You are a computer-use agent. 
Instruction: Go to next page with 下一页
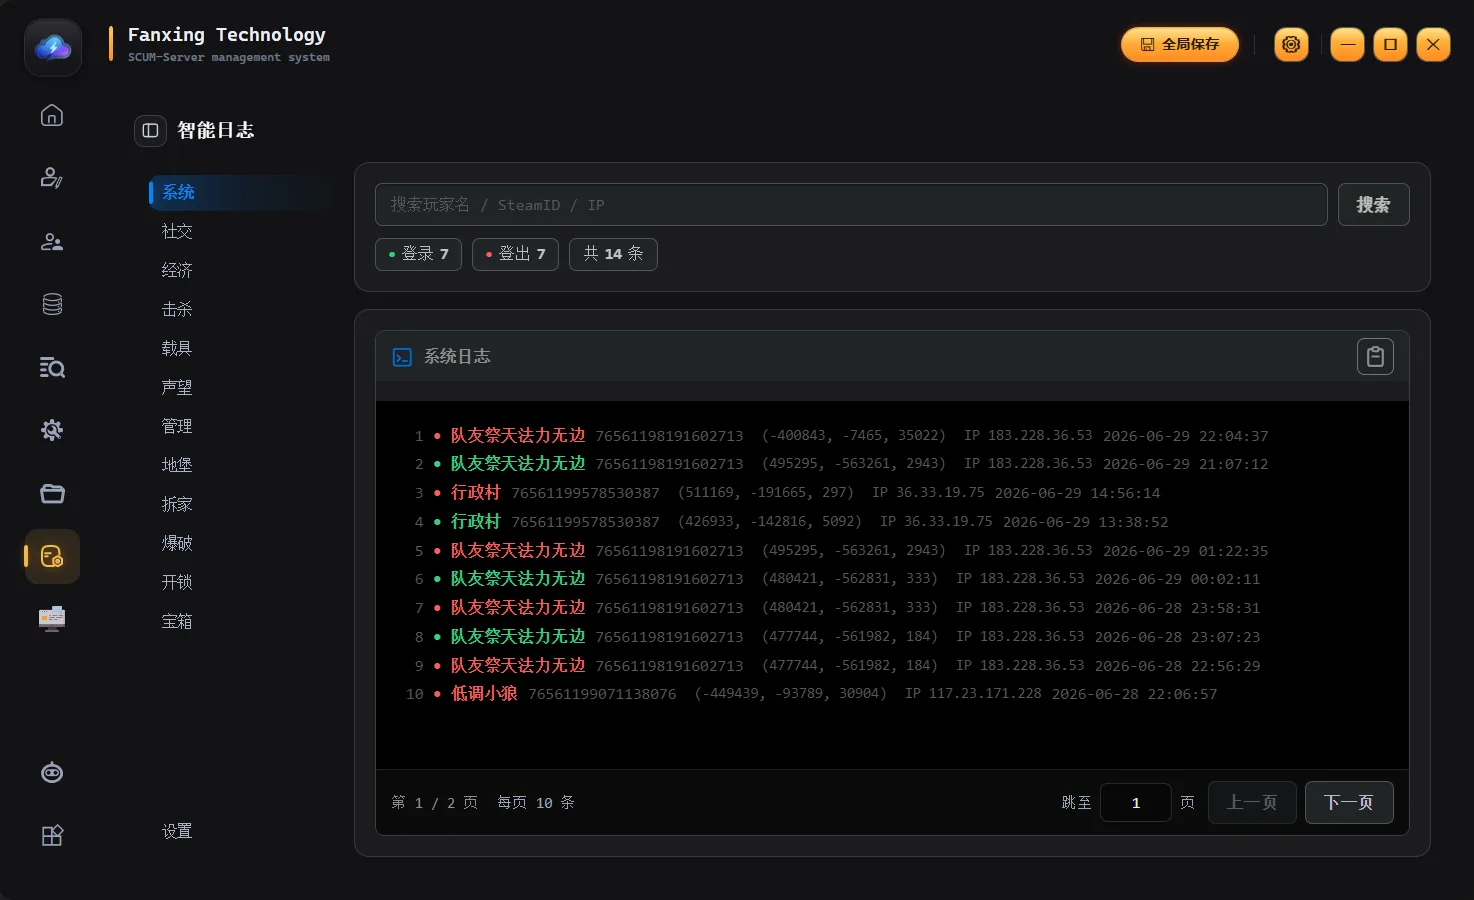pyautogui.click(x=1349, y=802)
